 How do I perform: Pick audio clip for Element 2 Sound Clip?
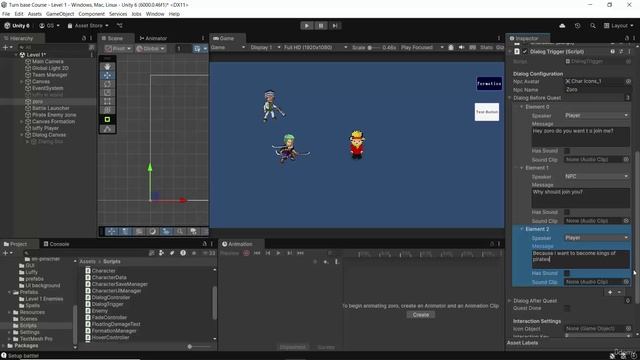[626, 282]
